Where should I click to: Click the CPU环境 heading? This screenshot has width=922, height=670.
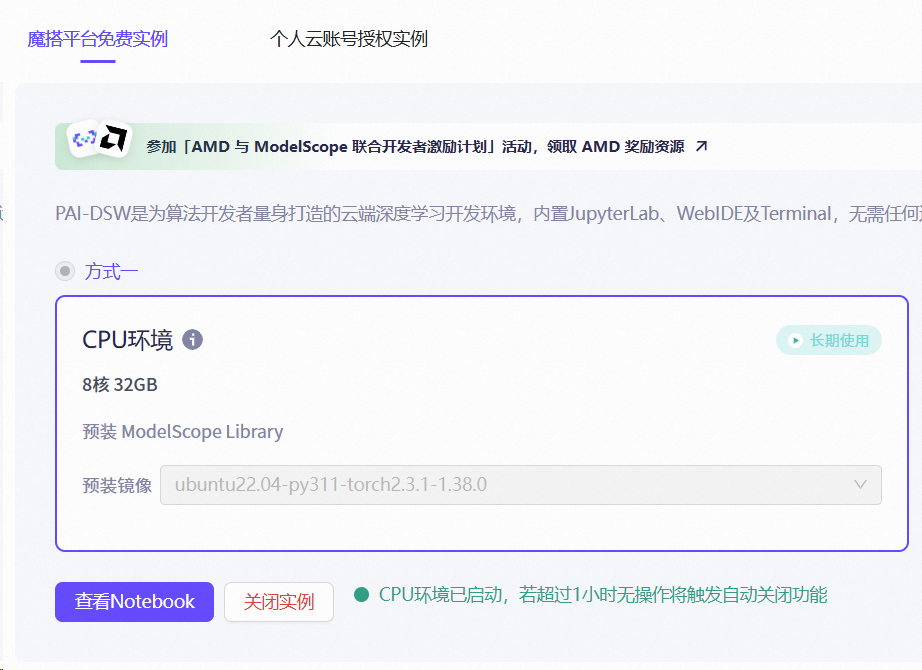[128, 340]
